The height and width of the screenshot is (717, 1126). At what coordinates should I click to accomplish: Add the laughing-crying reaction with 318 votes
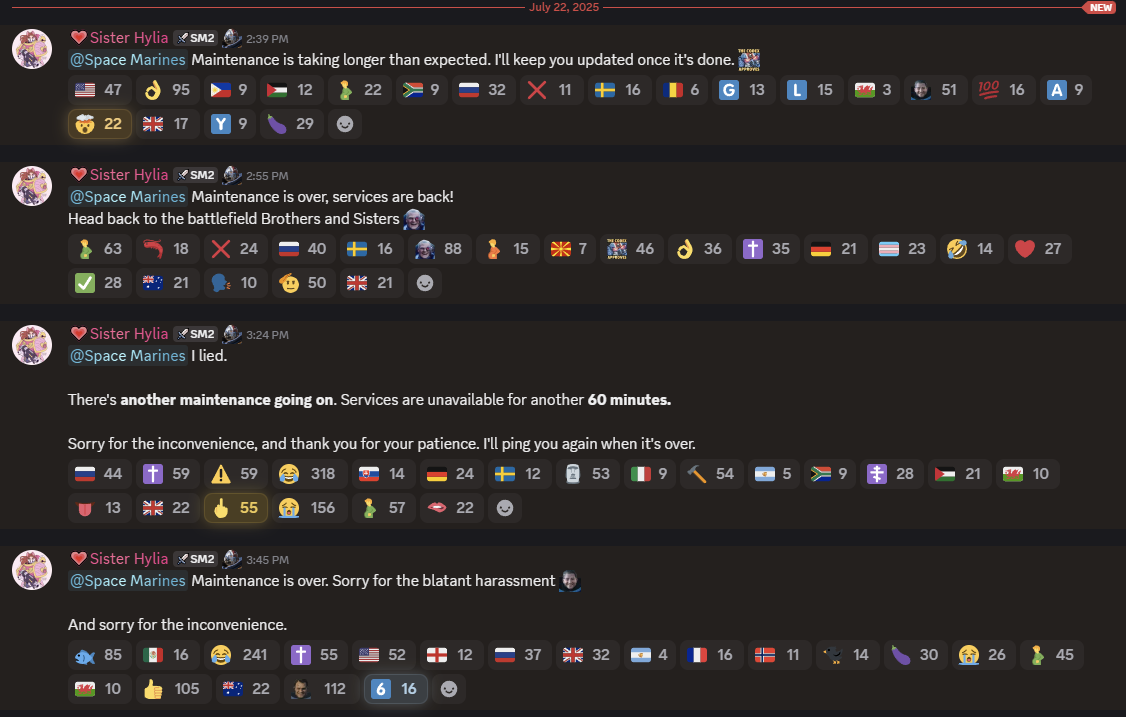[x=309, y=473]
